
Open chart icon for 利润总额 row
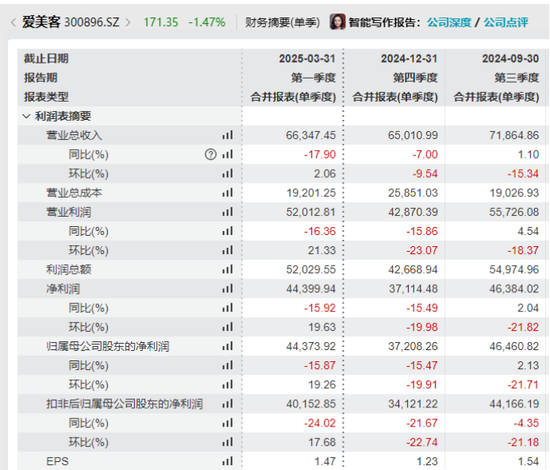click(227, 269)
